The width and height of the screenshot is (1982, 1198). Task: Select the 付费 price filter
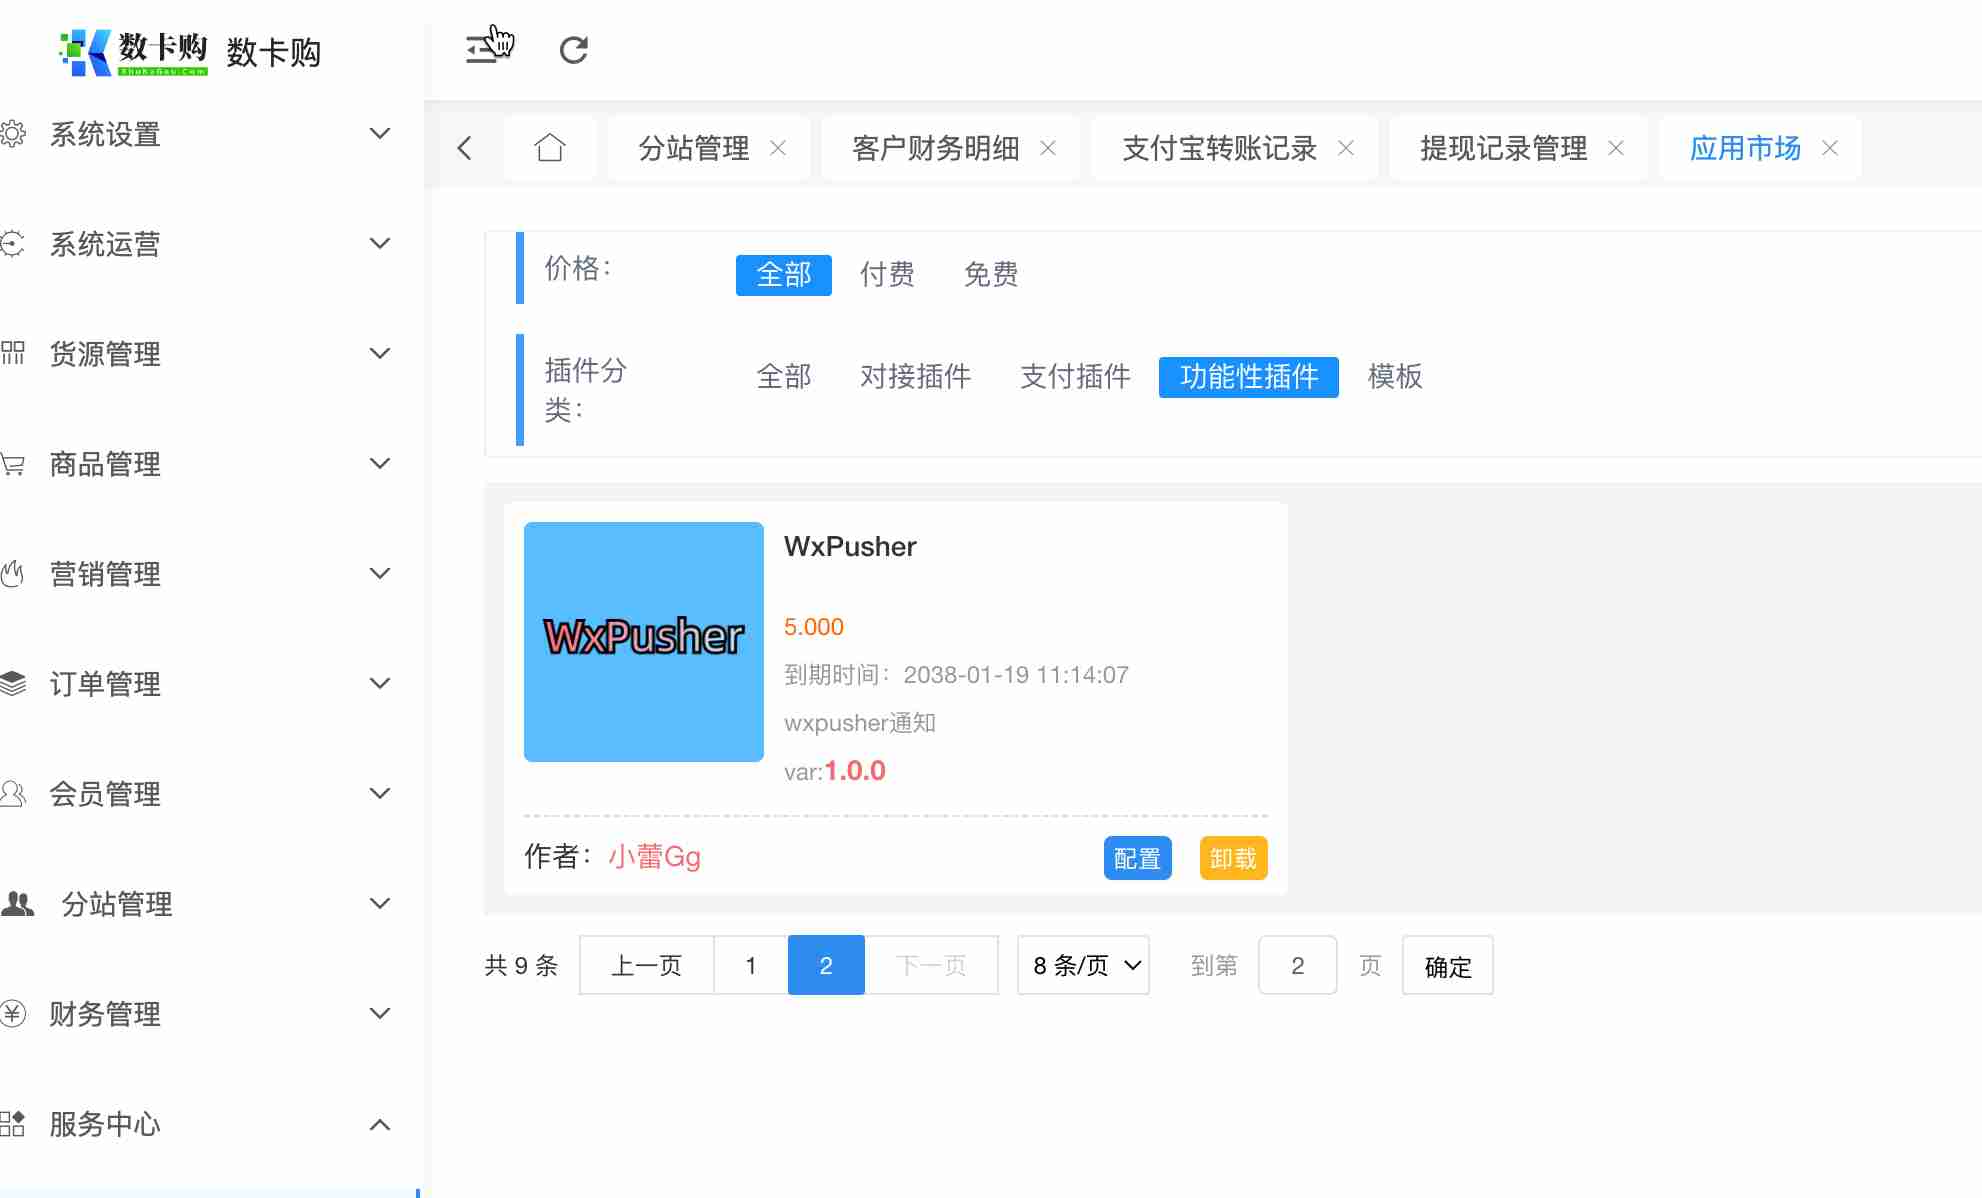coord(887,275)
